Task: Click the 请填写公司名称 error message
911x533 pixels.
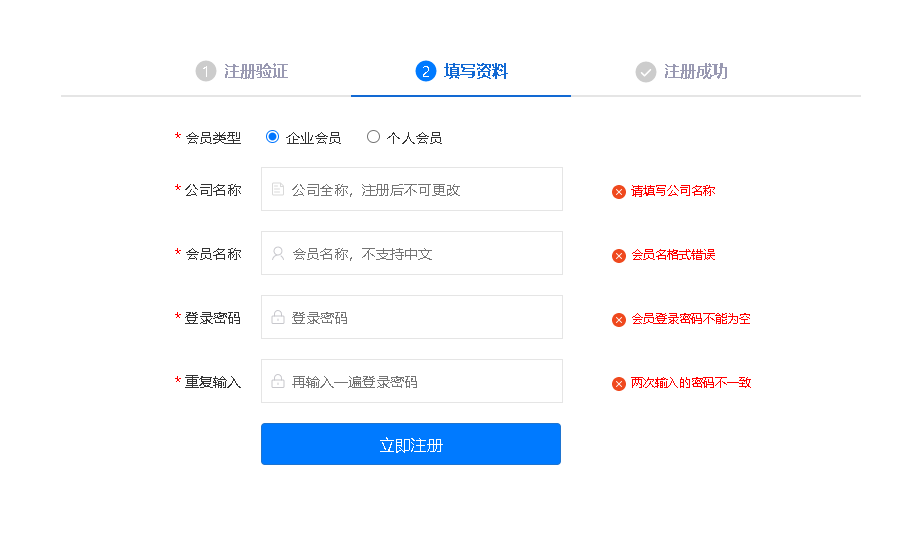Action: [673, 191]
